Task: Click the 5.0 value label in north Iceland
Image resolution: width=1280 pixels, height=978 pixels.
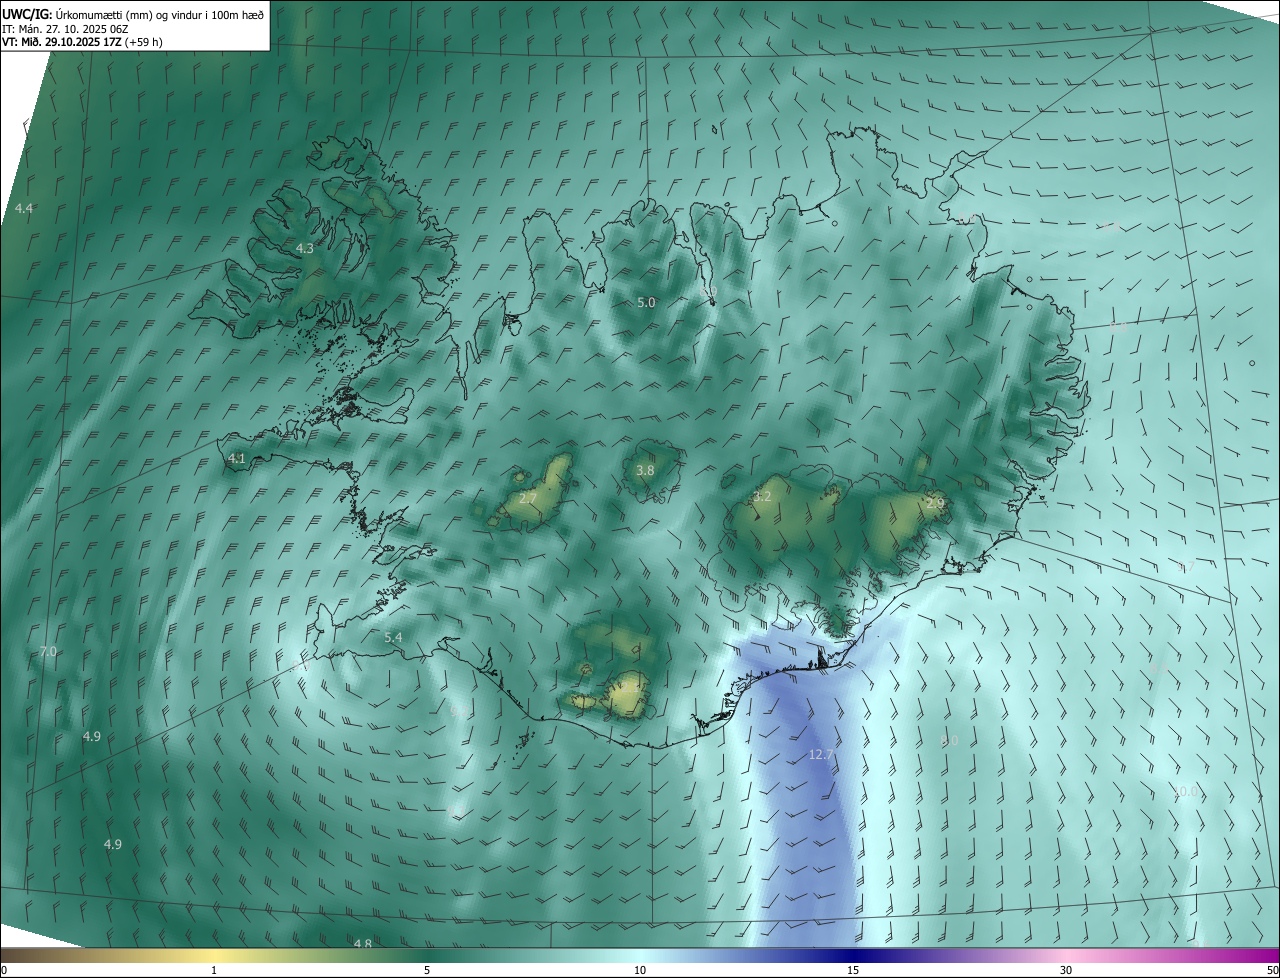Action: pyautogui.click(x=646, y=302)
